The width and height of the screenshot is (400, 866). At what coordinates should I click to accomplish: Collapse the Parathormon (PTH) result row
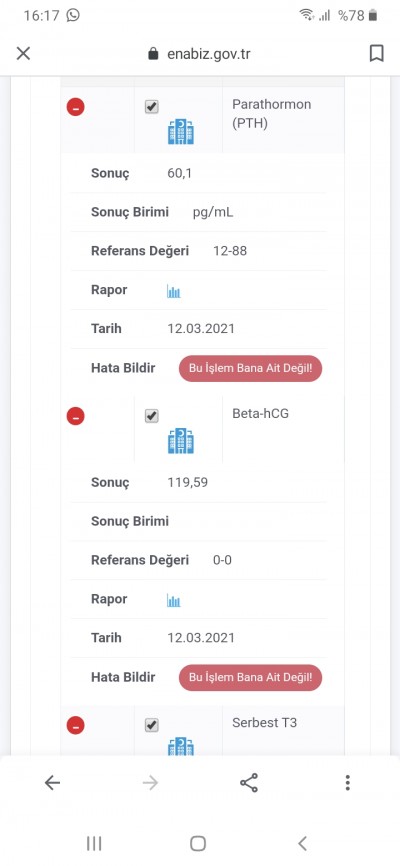[x=76, y=107]
